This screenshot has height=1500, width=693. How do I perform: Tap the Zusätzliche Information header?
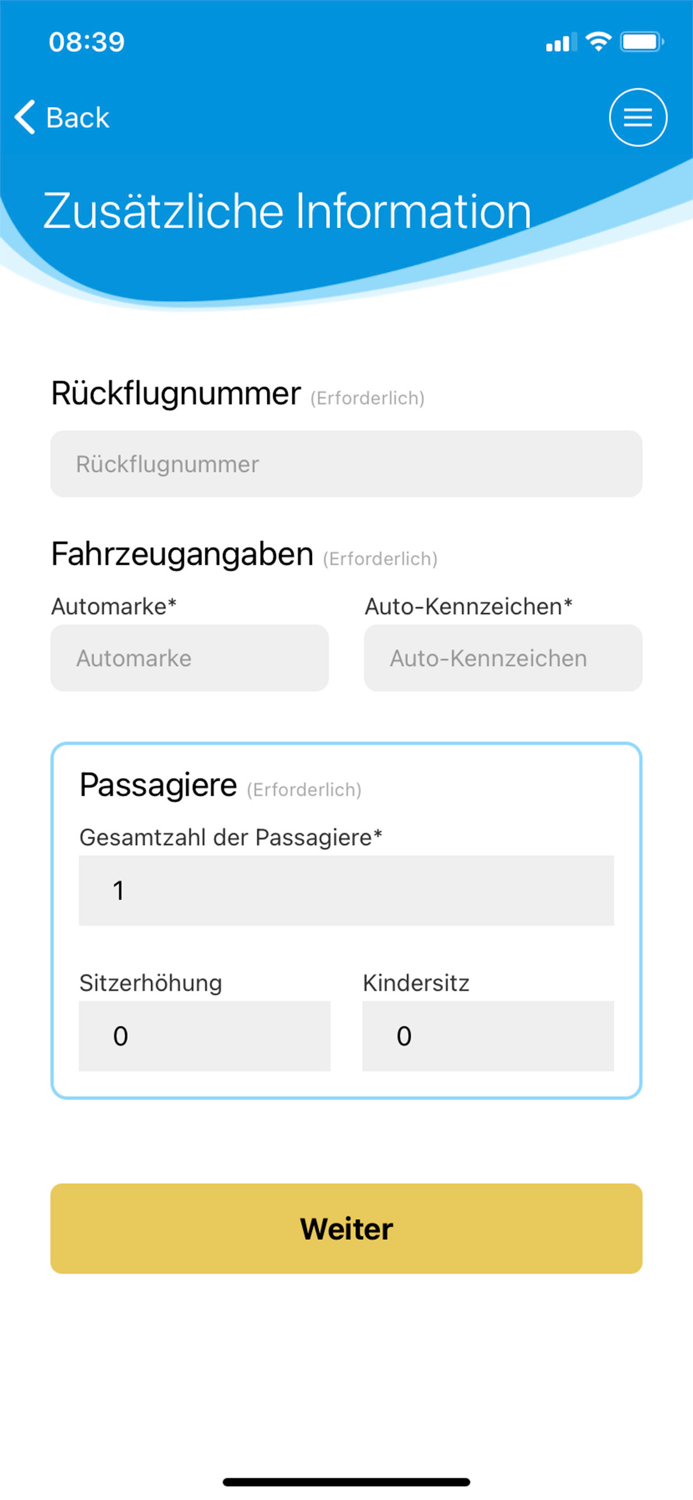286,211
